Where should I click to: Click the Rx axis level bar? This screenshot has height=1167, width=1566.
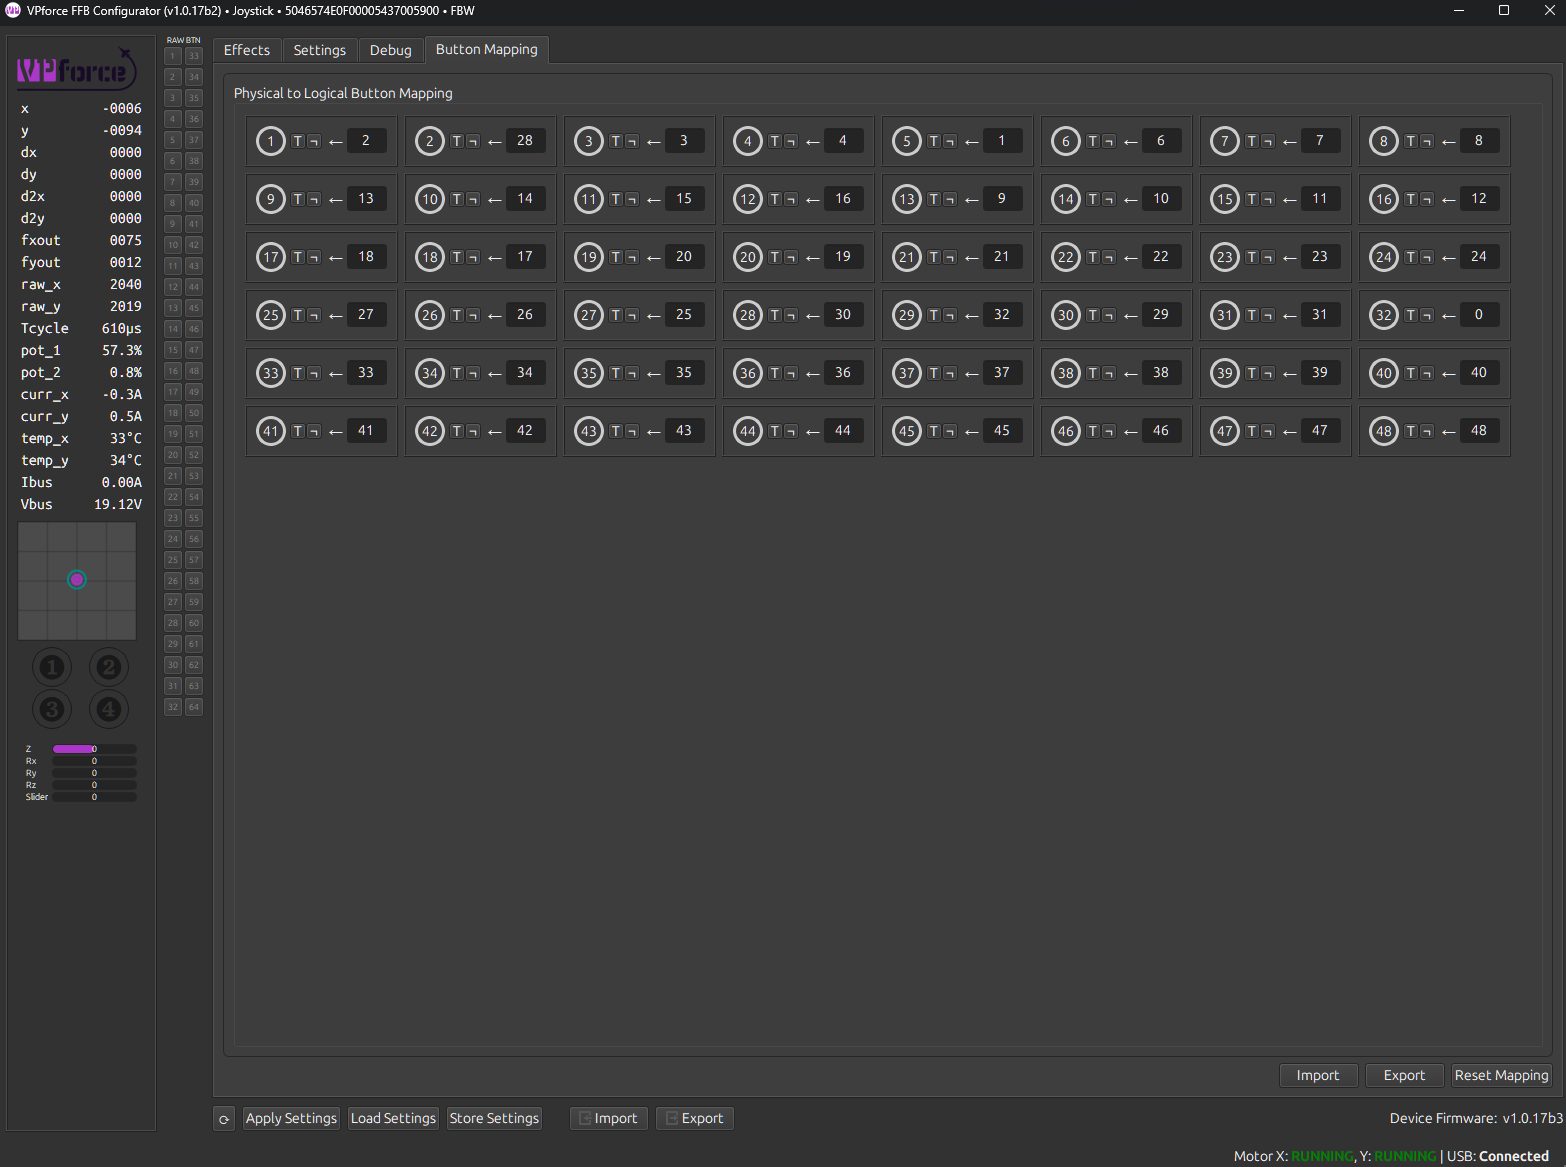[x=95, y=761]
